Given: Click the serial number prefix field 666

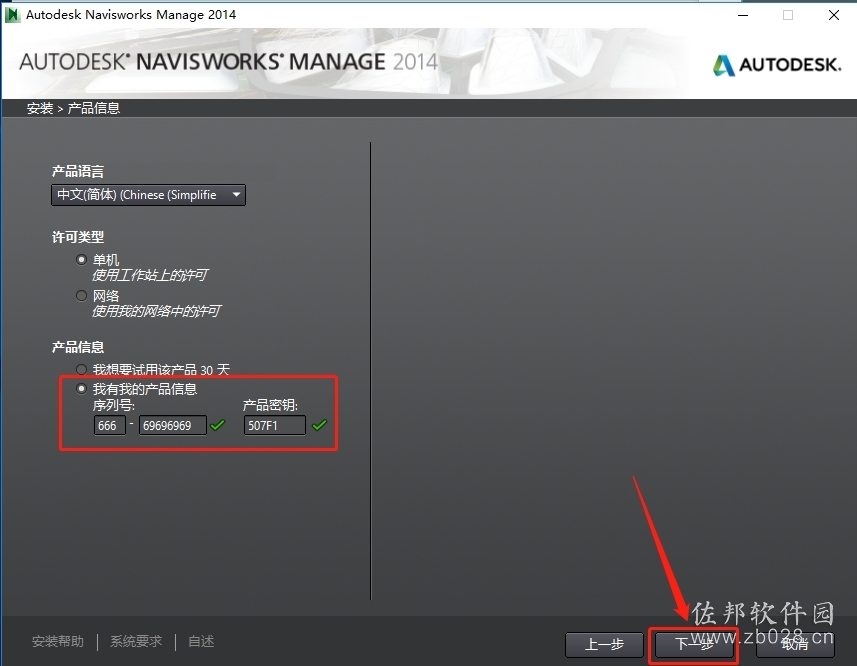Looking at the screenshot, I should [x=110, y=425].
